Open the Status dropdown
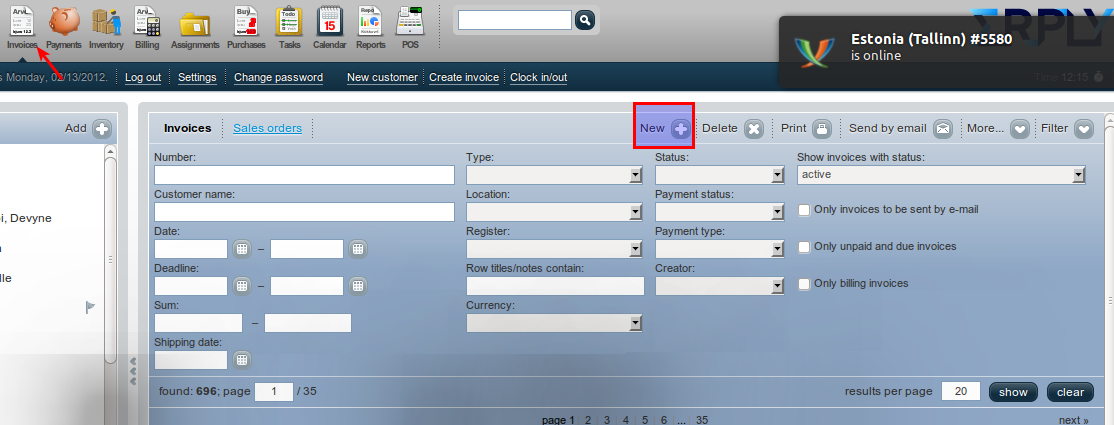The height and width of the screenshot is (425, 1114). click(720, 175)
